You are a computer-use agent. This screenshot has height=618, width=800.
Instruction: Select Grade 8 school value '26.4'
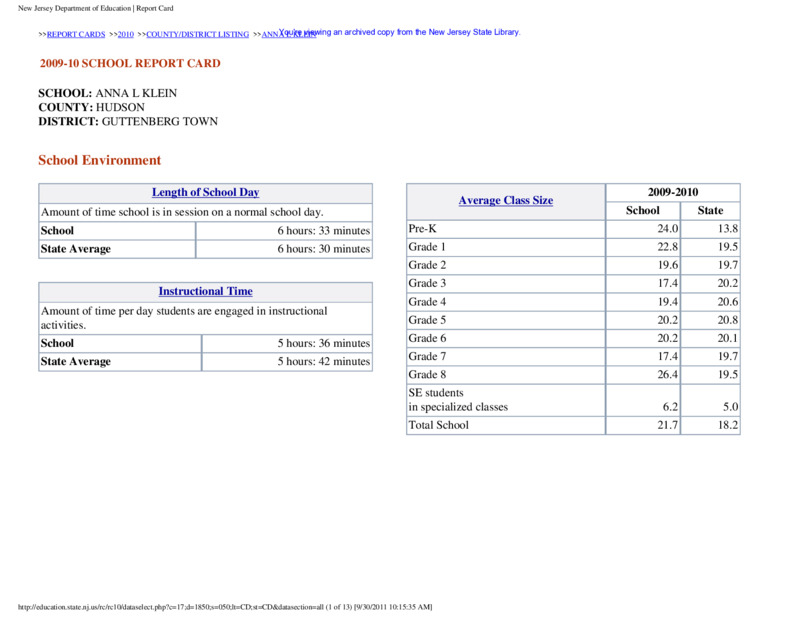pyautogui.click(x=667, y=375)
